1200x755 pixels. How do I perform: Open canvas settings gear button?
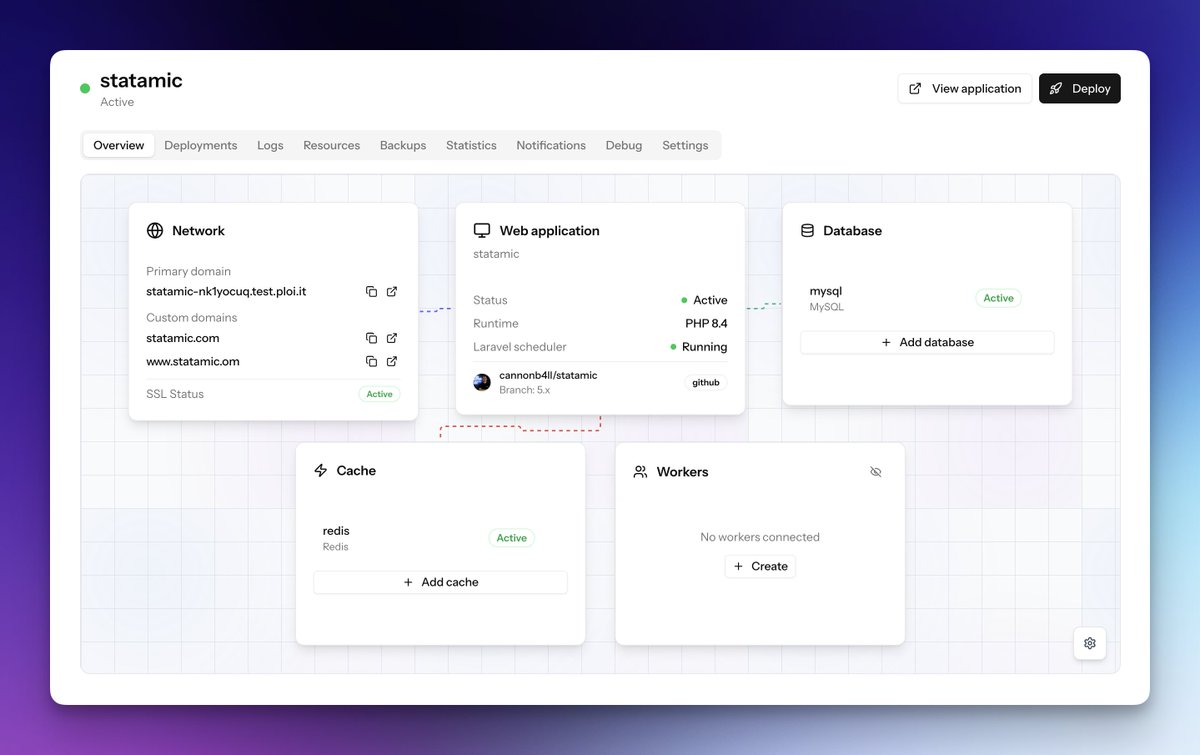point(1090,643)
